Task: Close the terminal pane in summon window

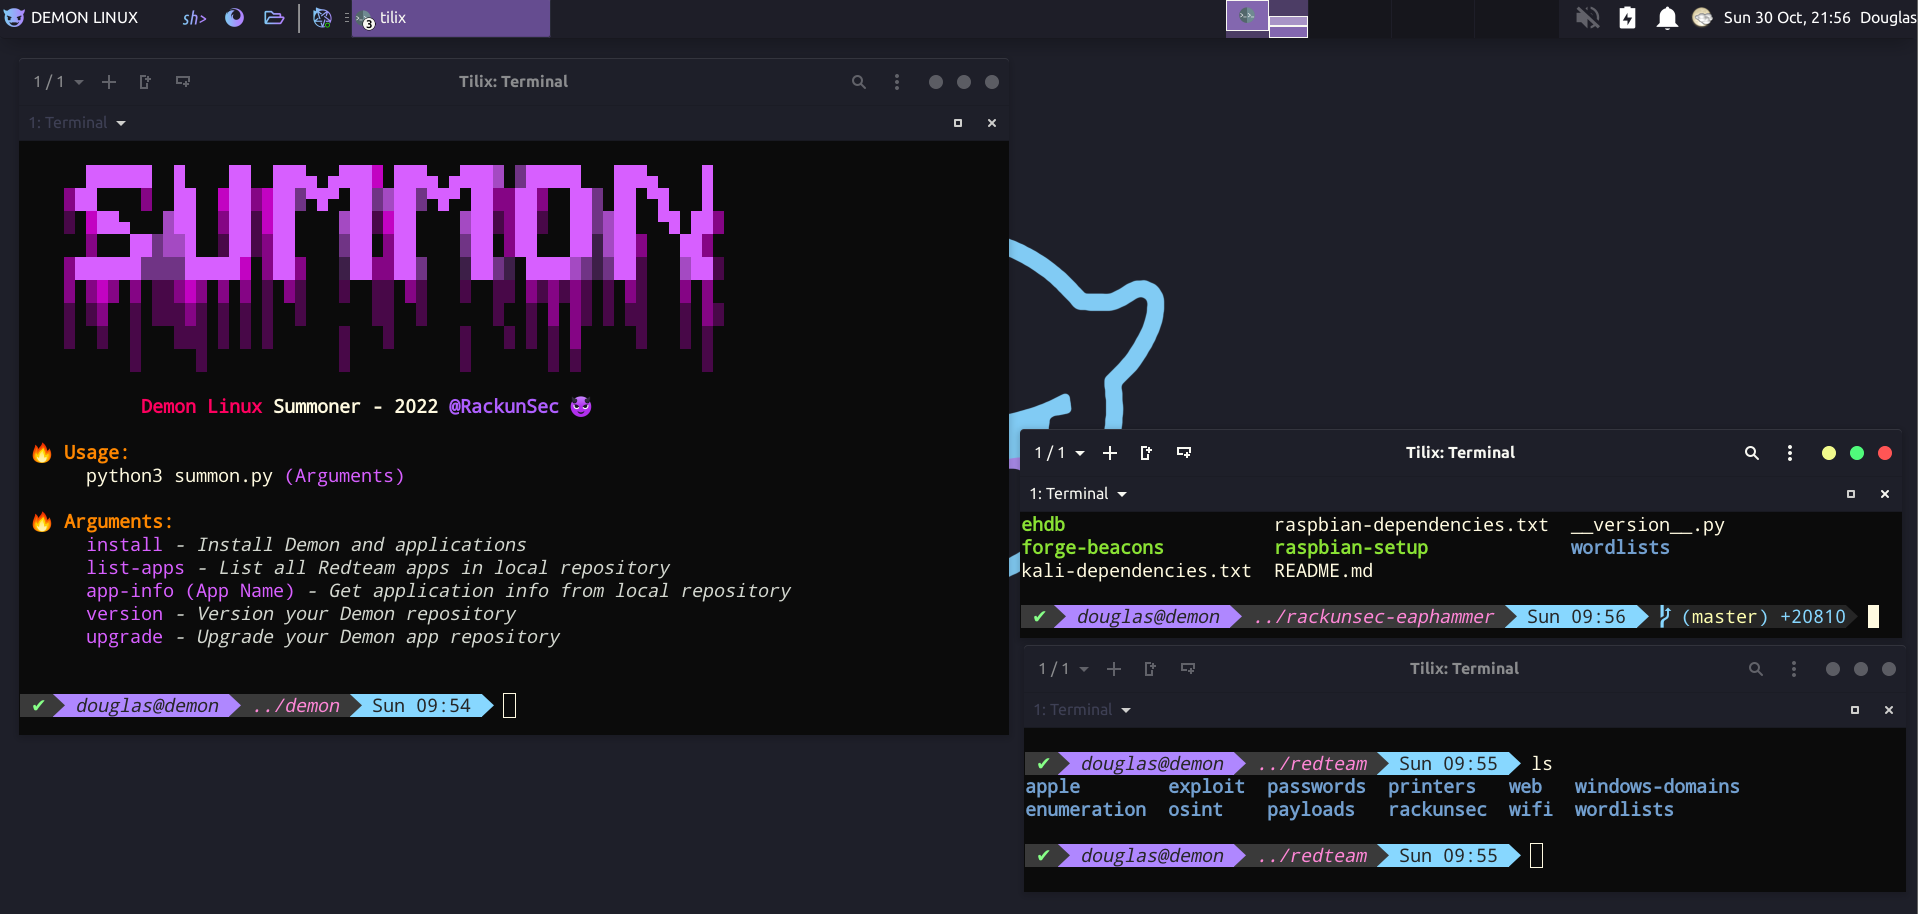Action: [992, 123]
